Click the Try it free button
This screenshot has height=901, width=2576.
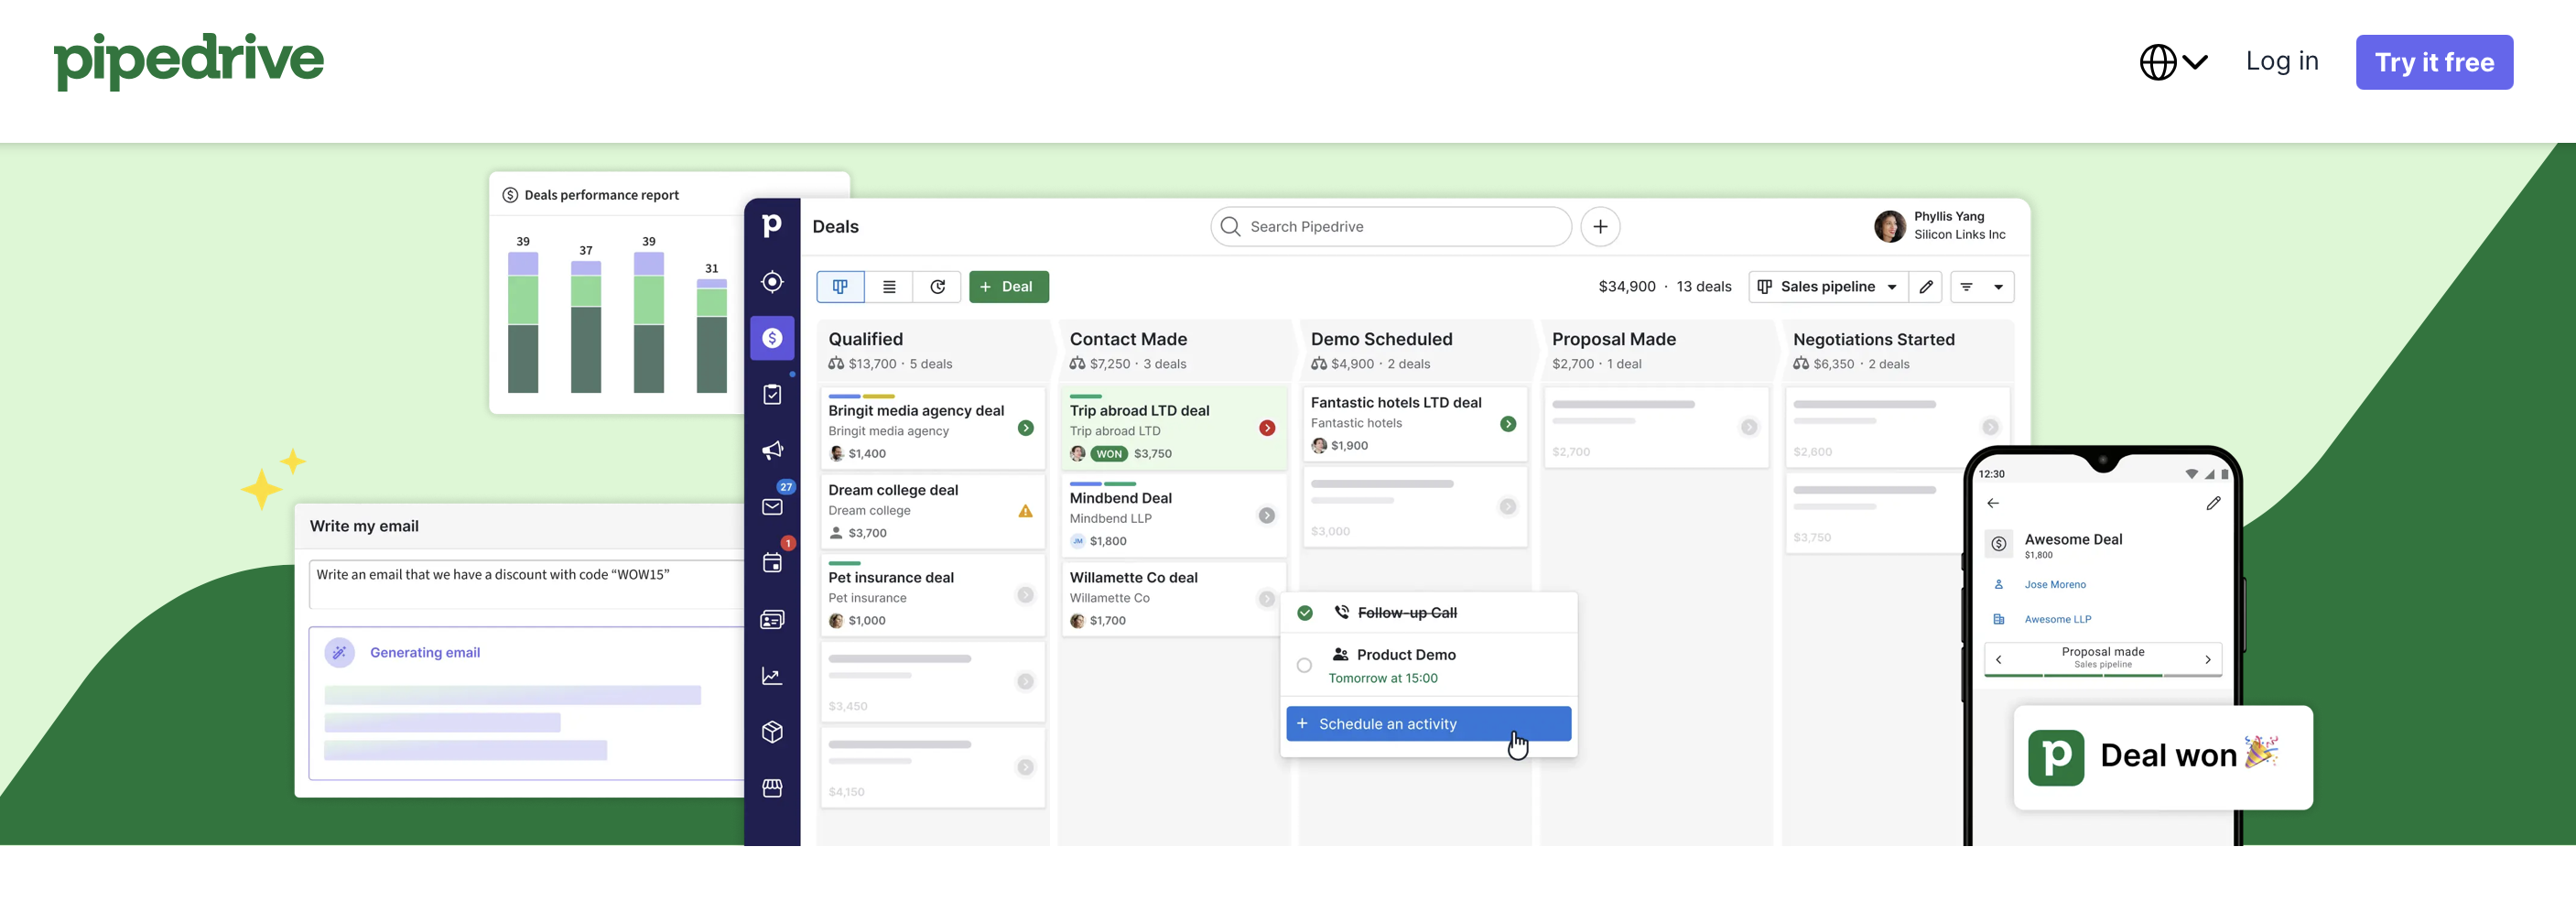click(x=2434, y=62)
